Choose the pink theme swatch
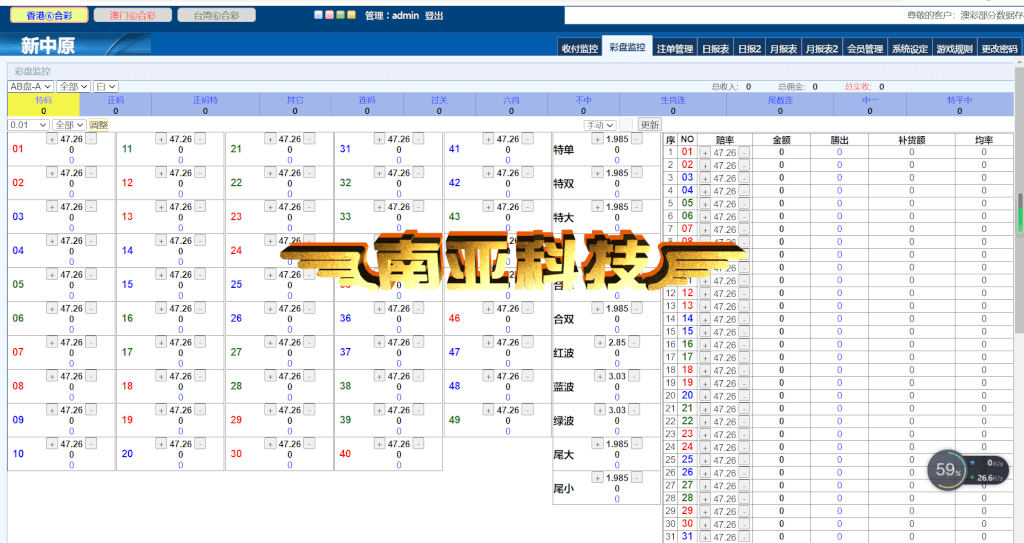This screenshot has width=1024, height=543. [x=329, y=14]
